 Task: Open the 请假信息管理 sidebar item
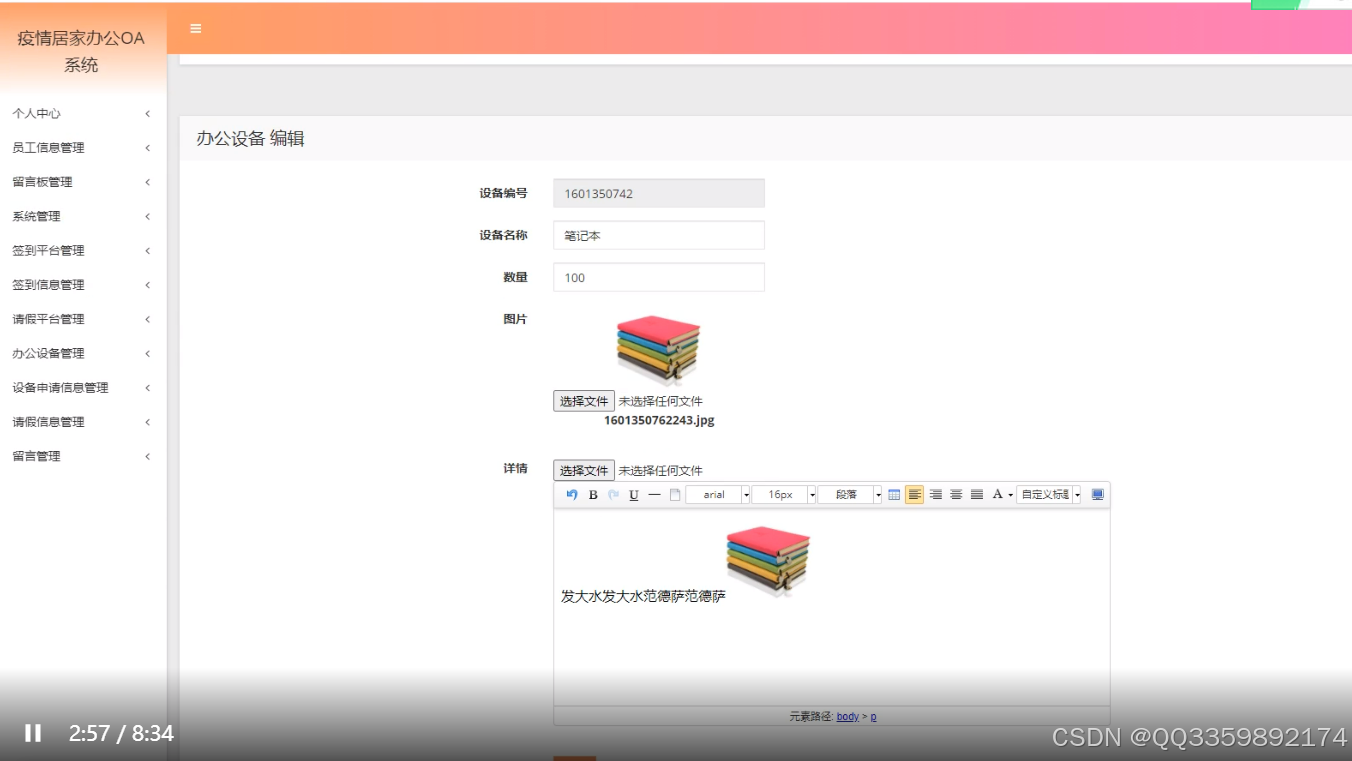pyautogui.click(x=83, y=422)
